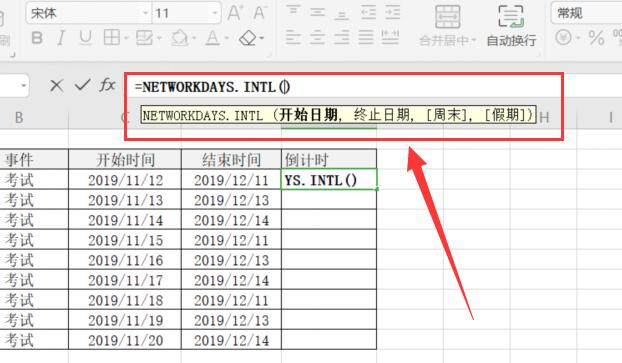Click [假期] argument in tooltip

pyautogui.click(x=506, y=115)
